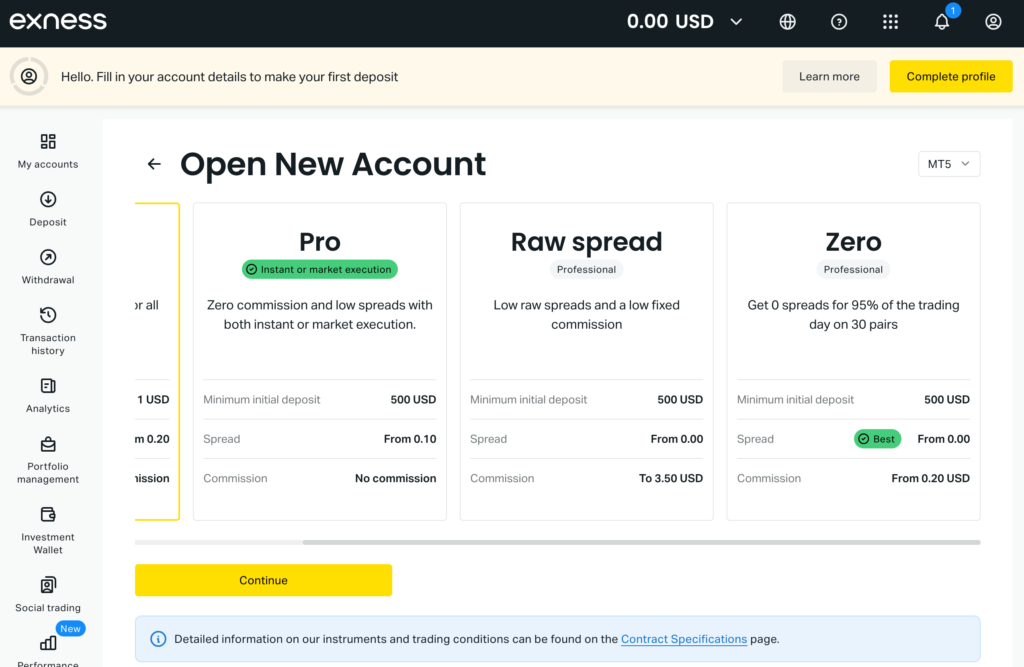The height and width of the screenshot is (667, 1024).
Task: Click the yellow Continue button
Action: (x=263, y=580)
